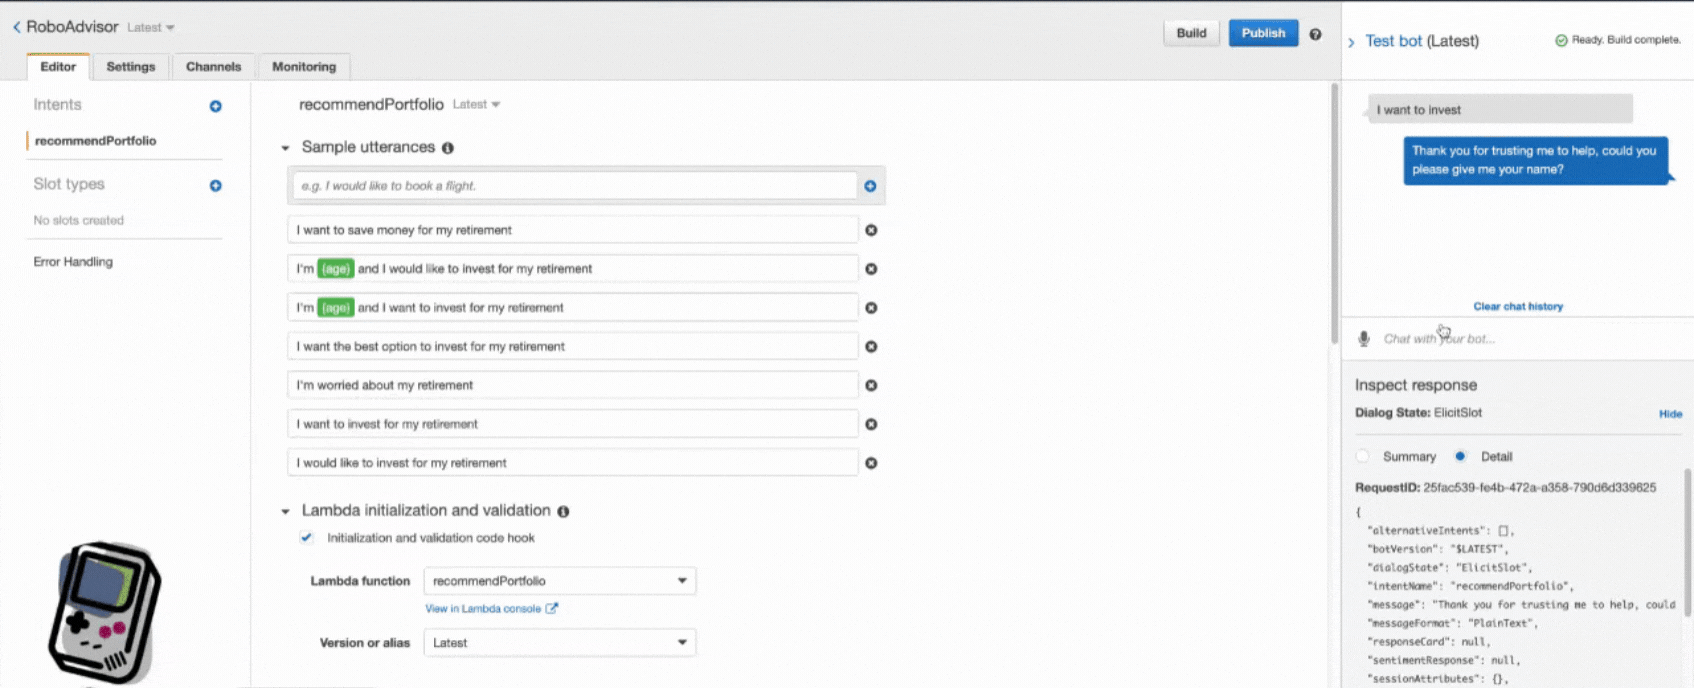Click the info icon beside Sample utterances

pyautogui.click(x=448, y=148)
